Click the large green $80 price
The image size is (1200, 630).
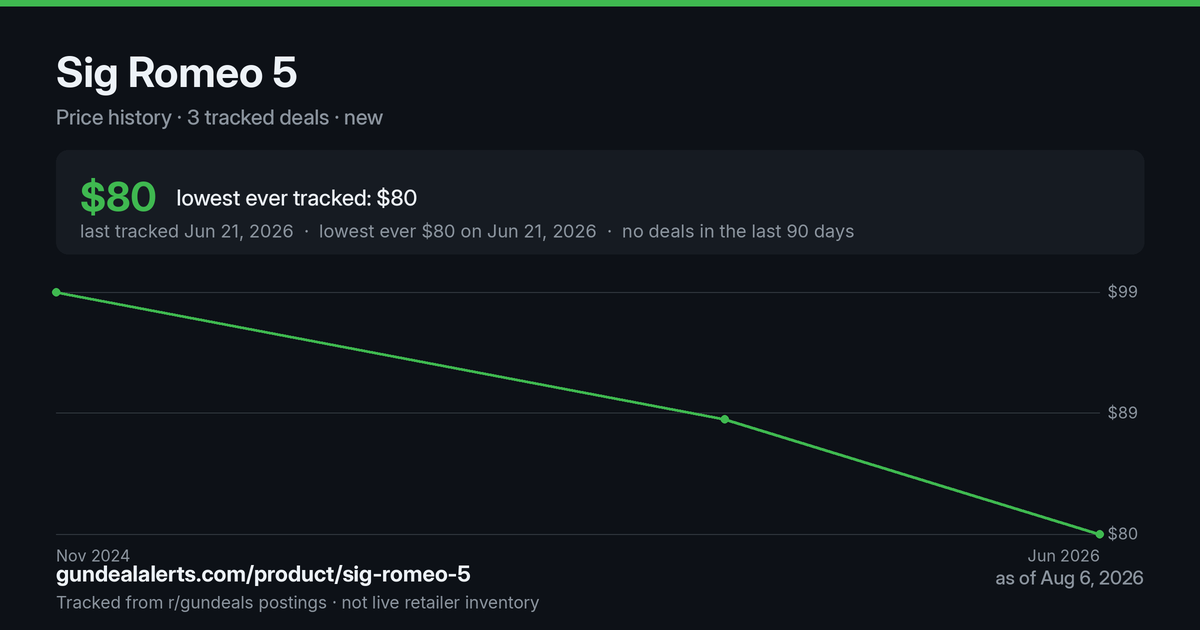point(118,197)
